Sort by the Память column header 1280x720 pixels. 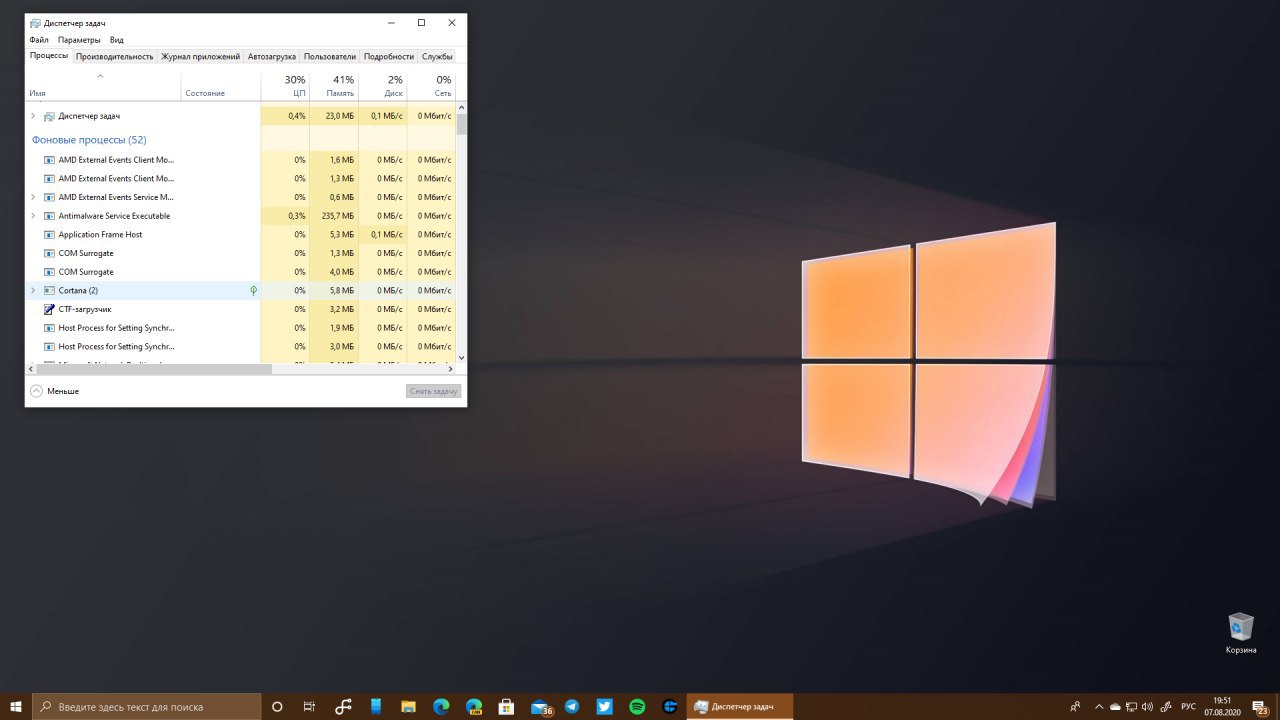click(334, 86)
